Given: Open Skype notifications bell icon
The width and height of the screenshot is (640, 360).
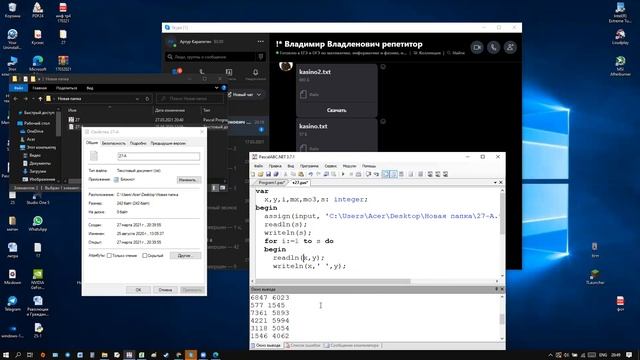Looking at the screenshot, I should click(x=256, y=72).
